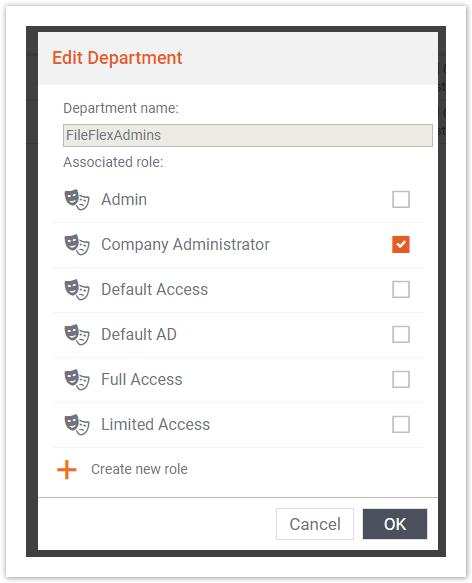Tick the Limited Access checkbox
The height and width of the screenshot is (583, 472).
401,424
